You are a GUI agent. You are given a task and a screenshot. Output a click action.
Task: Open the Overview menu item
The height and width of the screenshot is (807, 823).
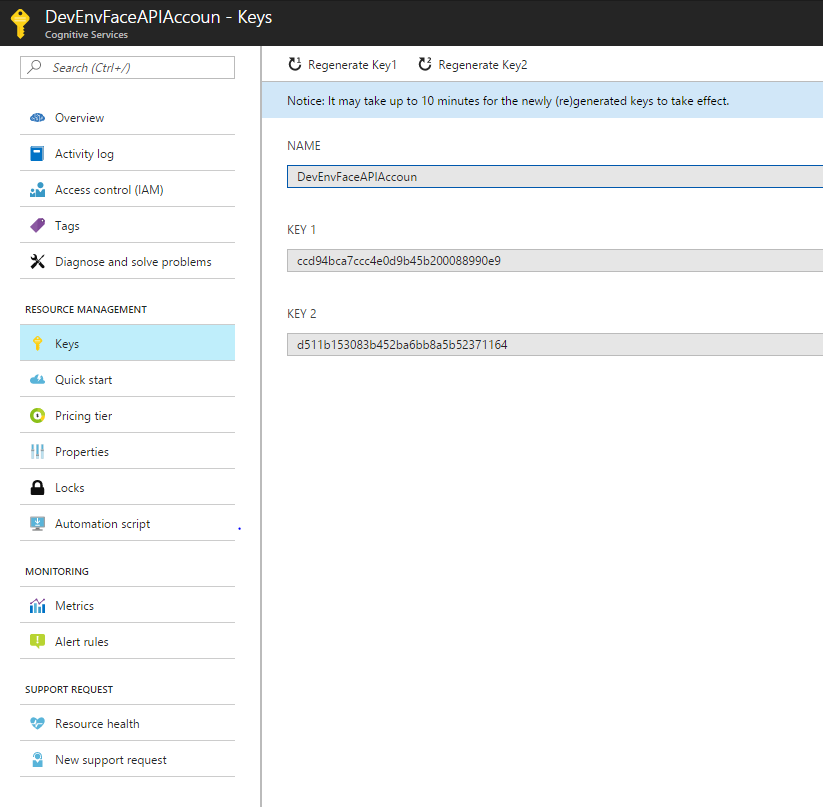pos(128,118)
